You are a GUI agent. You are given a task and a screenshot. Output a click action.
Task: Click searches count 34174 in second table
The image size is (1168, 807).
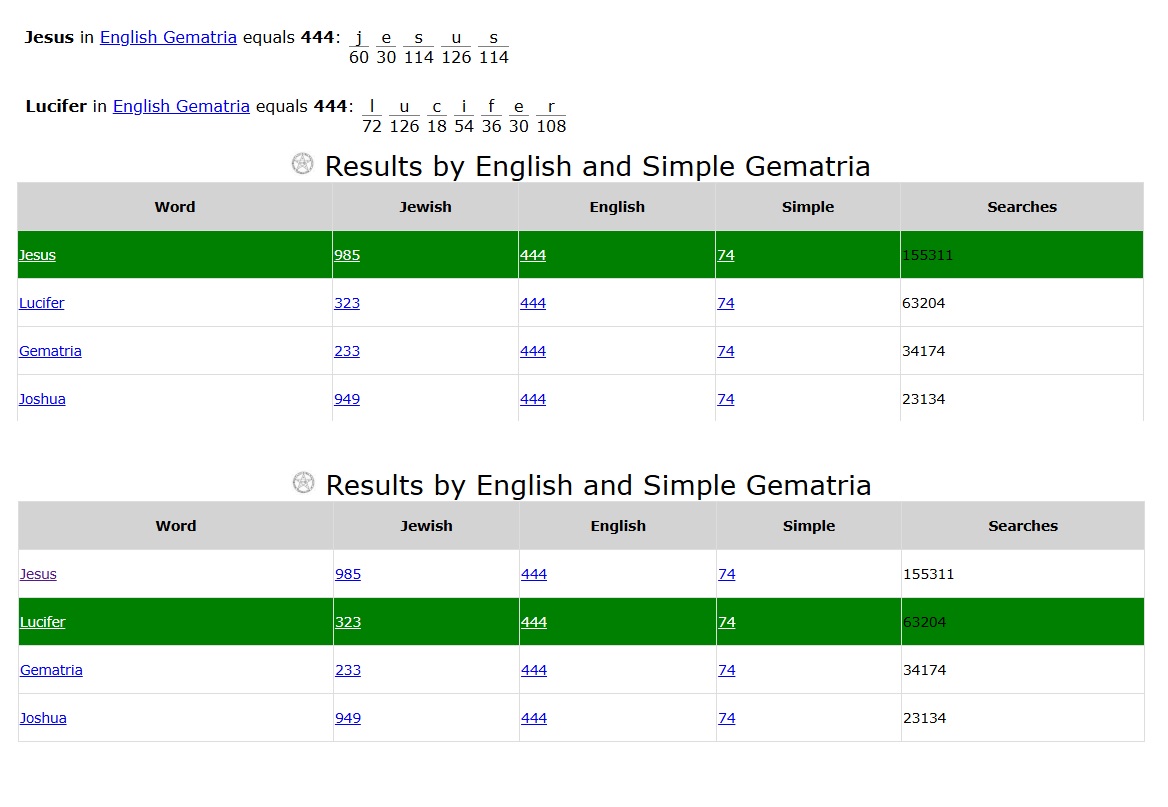coord(924,670)
